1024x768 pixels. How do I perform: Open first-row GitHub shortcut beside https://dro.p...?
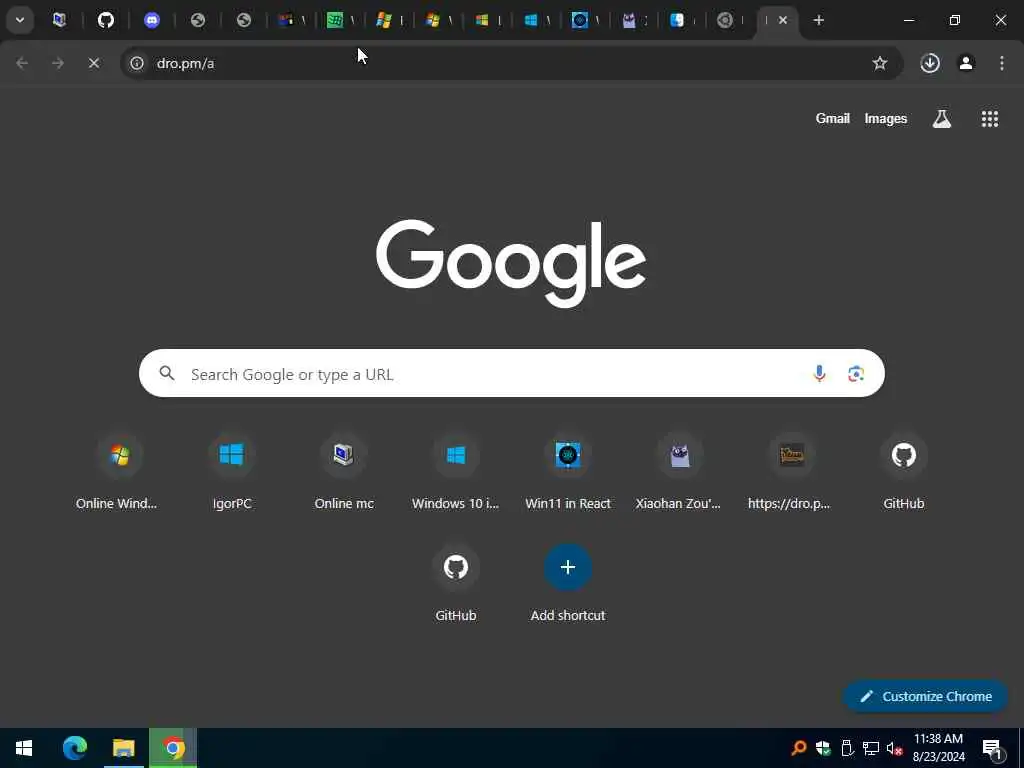(904, 472)
